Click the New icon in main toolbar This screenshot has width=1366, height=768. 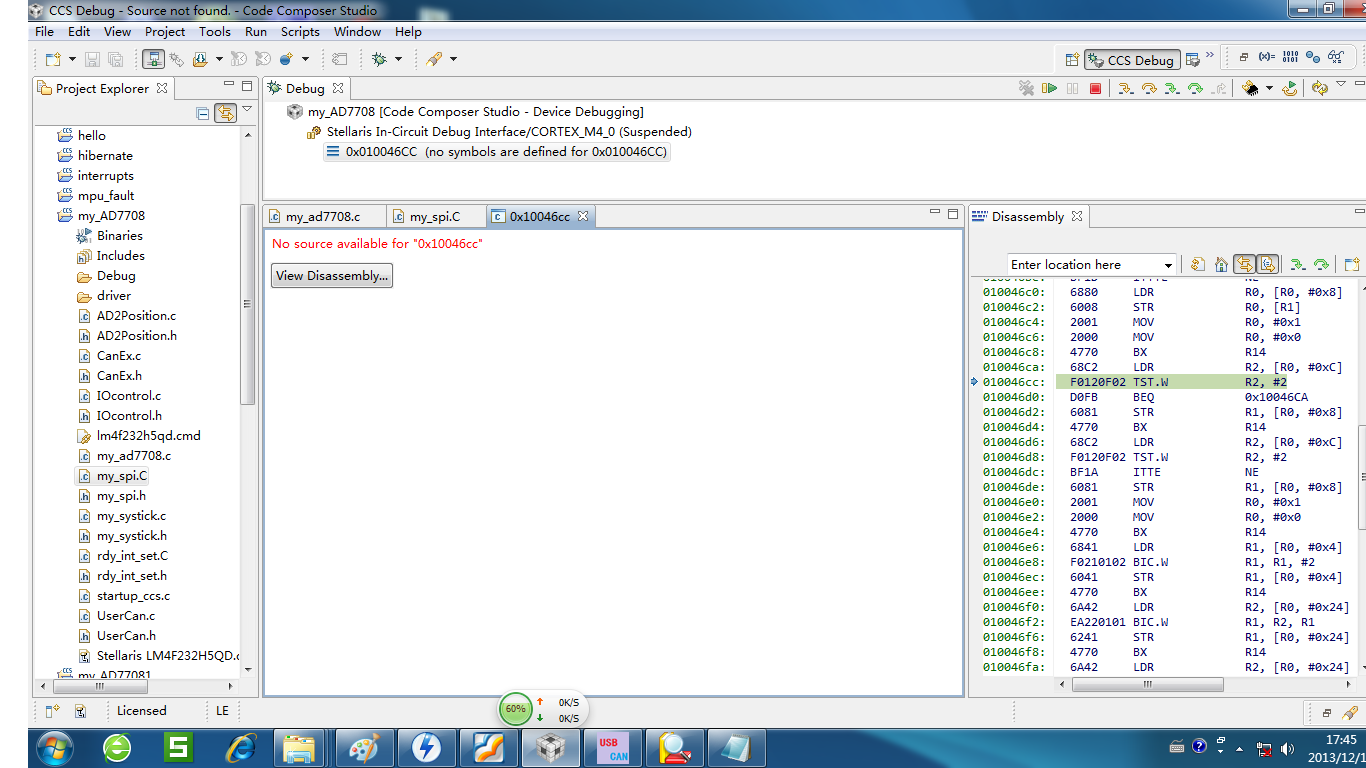coord(52,59)
